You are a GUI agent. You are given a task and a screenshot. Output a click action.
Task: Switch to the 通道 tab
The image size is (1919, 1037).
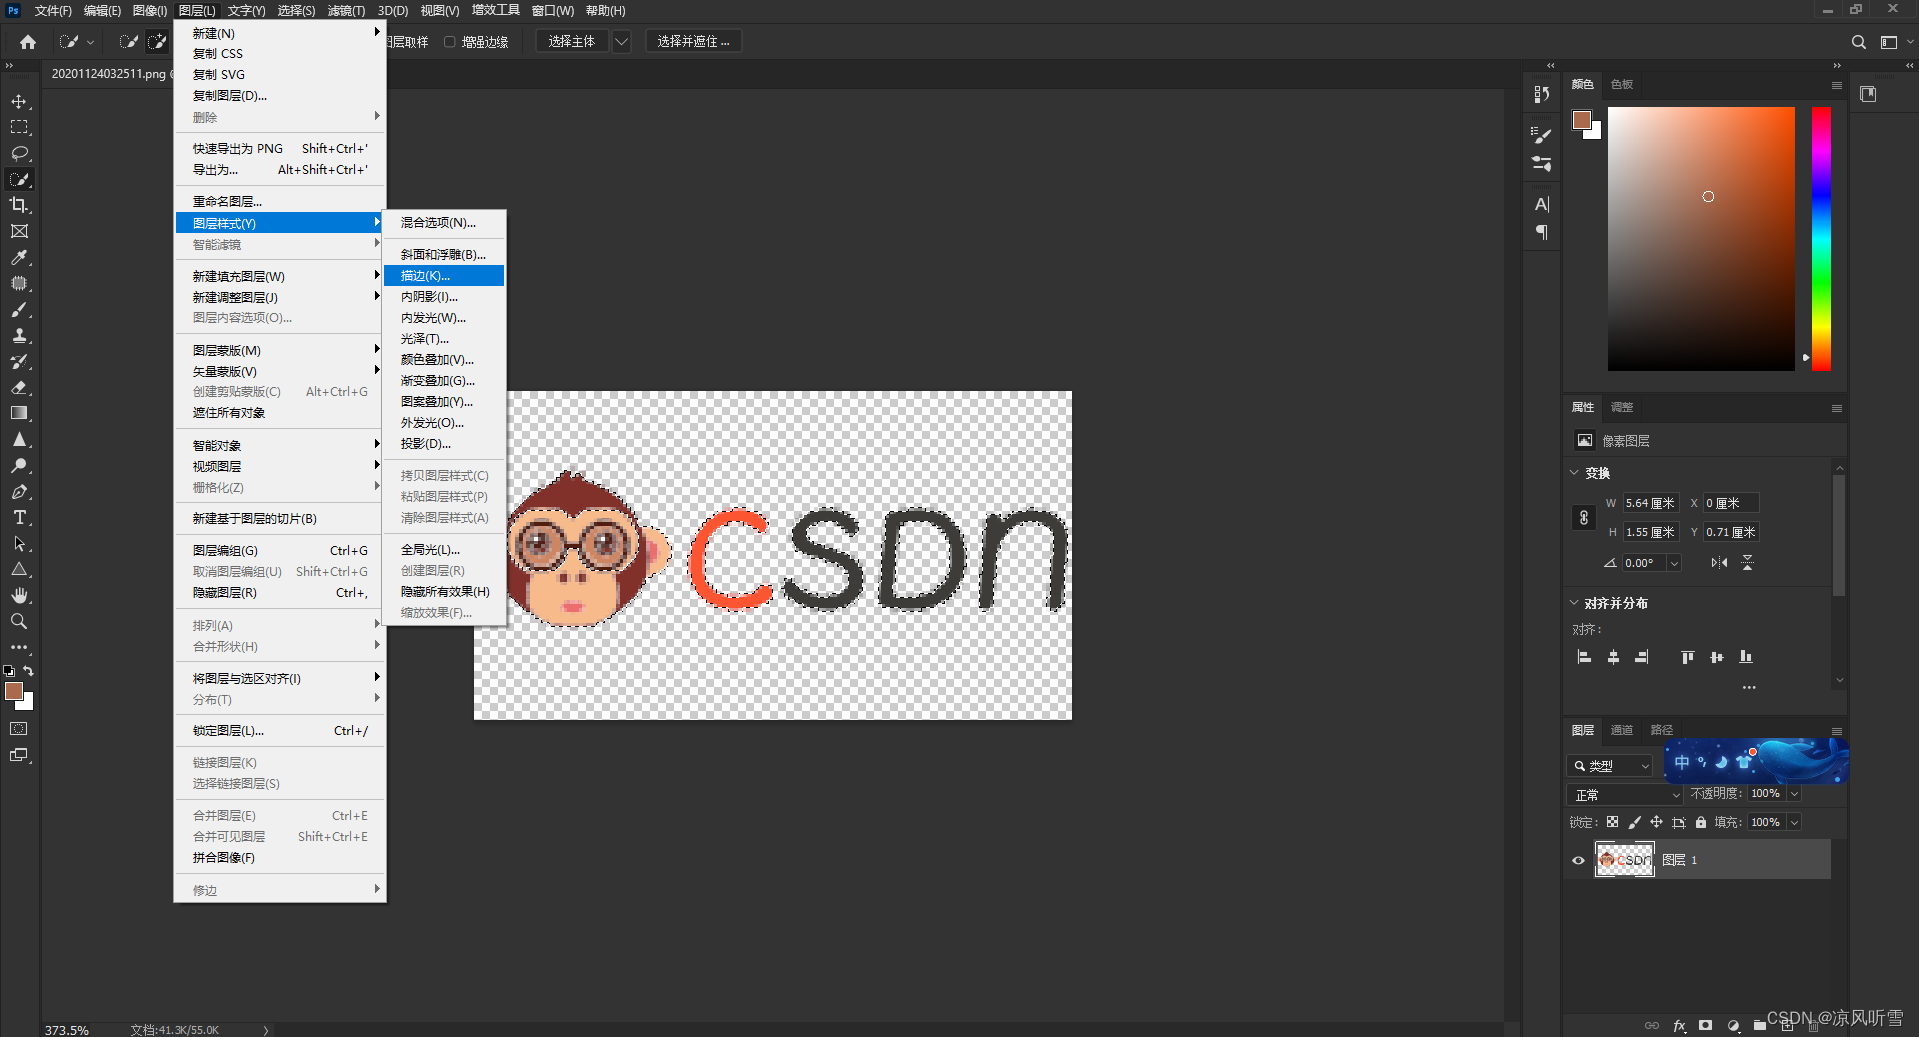pyautogui.click(x=1622, y=730)
